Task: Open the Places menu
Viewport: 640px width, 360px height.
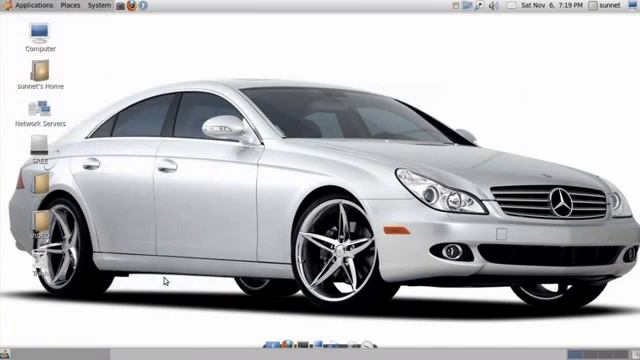Action: [70, 5]
